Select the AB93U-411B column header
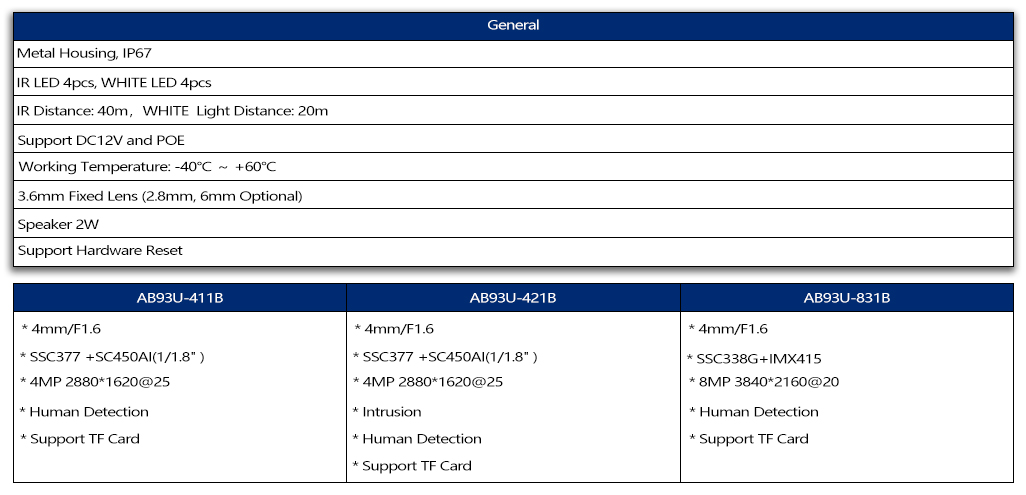The width and height of the screenshot is (1026, 495). (180, 298)
